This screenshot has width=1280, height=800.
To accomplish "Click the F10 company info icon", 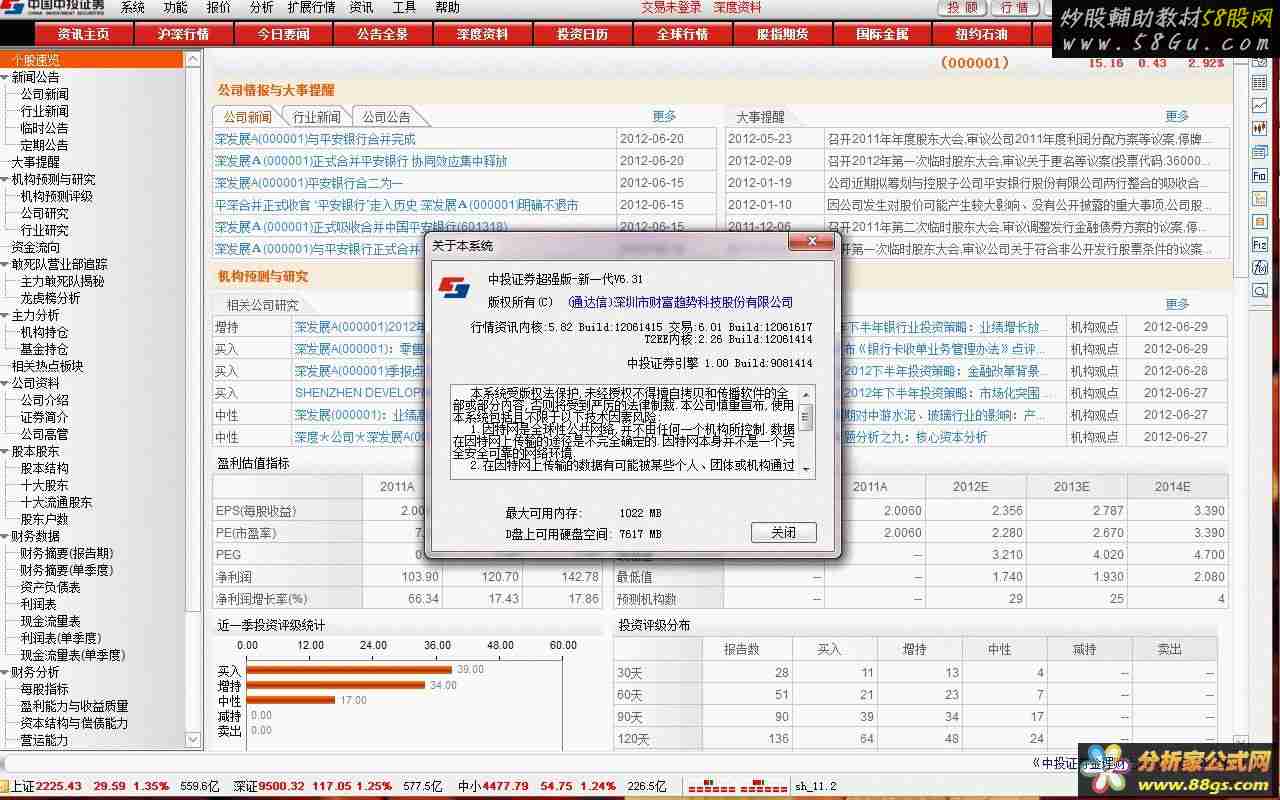I will coord(1259,175).
